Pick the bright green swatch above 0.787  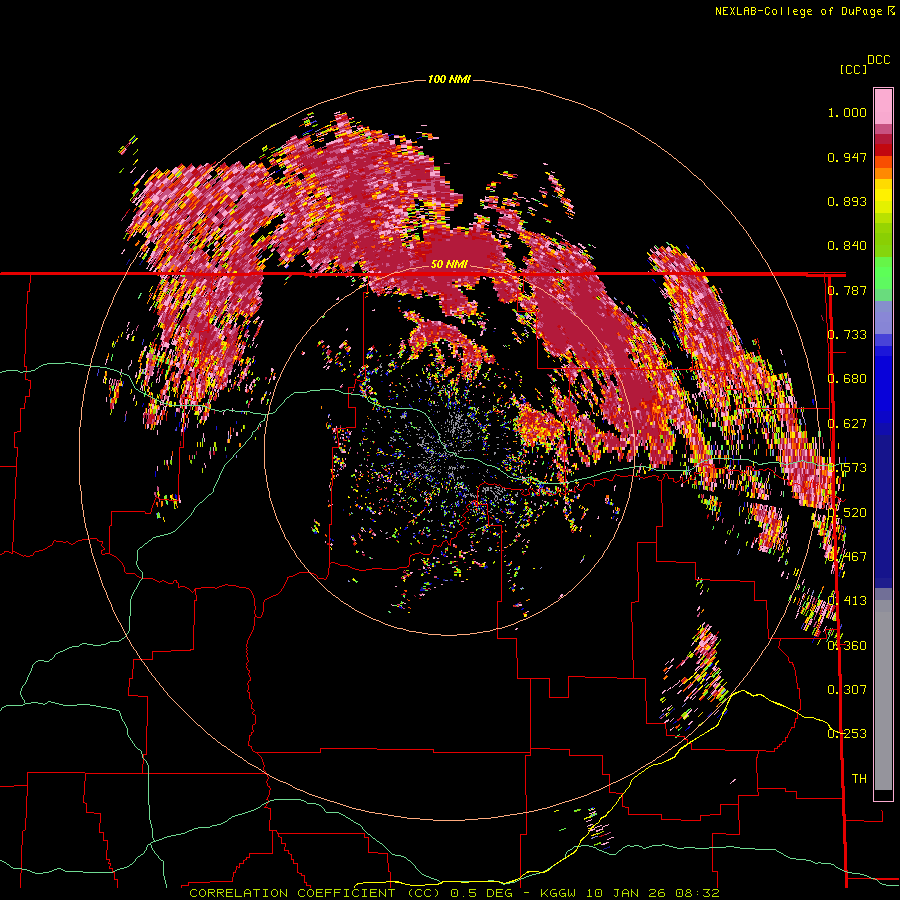pyautogui.click(x=883, y=273)
